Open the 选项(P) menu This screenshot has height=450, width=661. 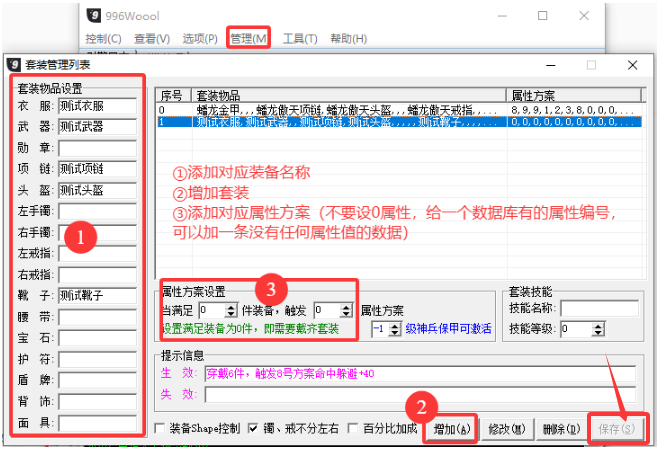200,38
